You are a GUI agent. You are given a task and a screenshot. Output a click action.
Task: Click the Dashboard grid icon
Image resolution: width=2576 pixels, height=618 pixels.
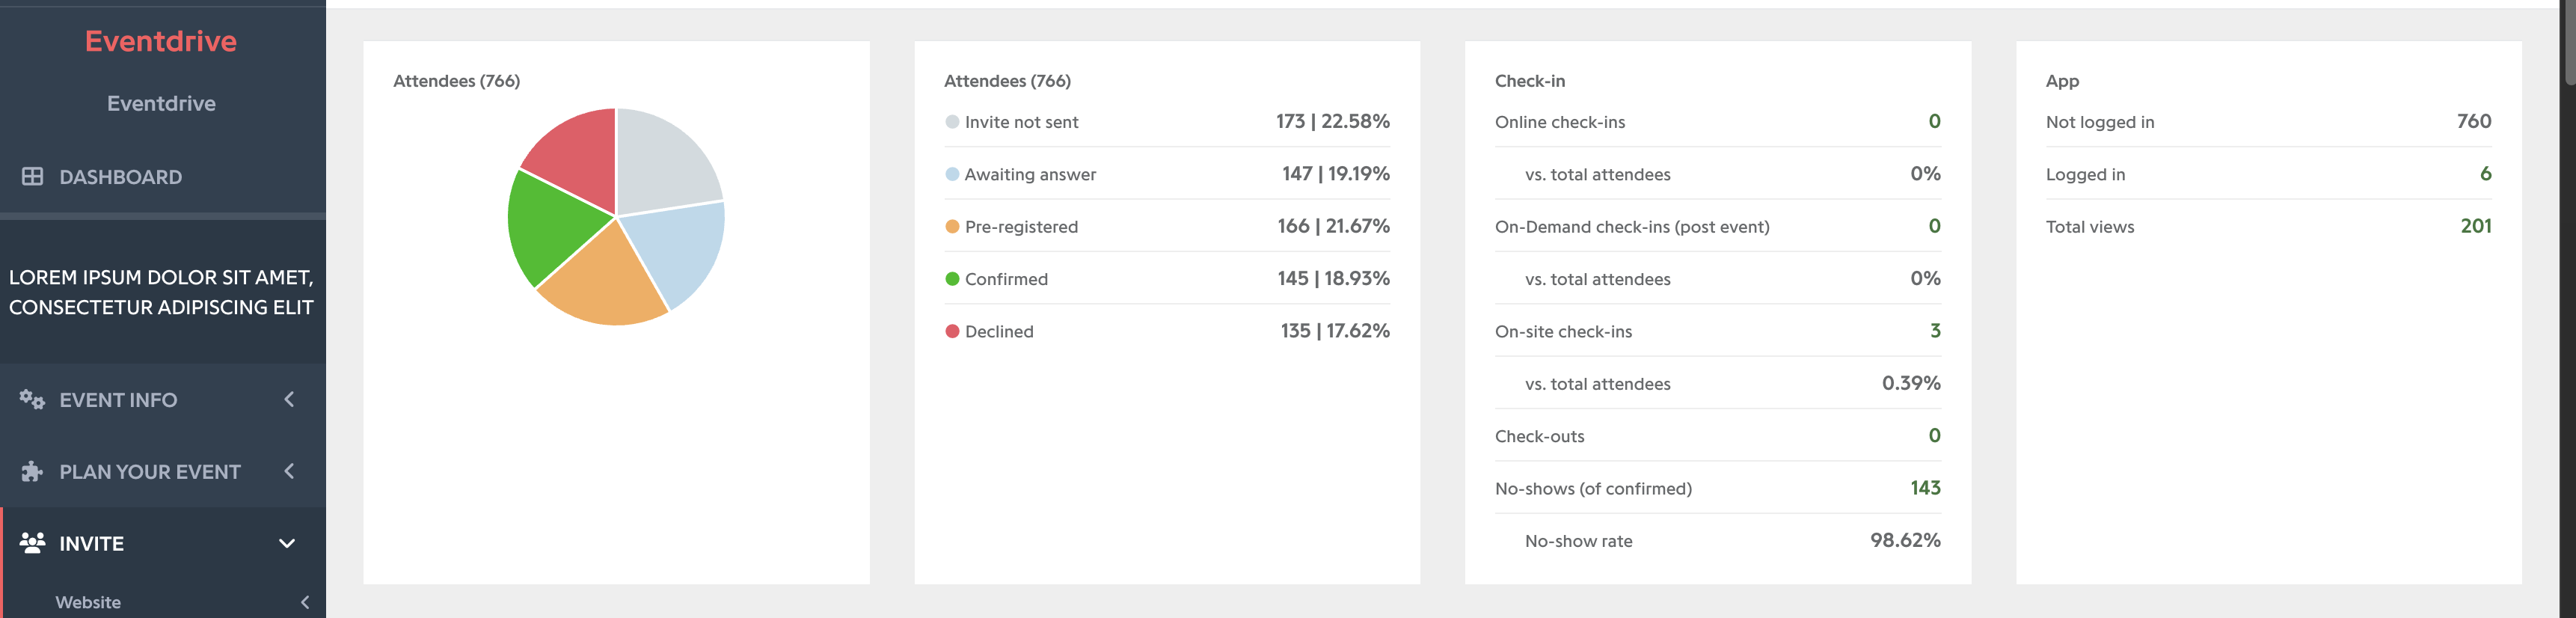coord(32,176)
